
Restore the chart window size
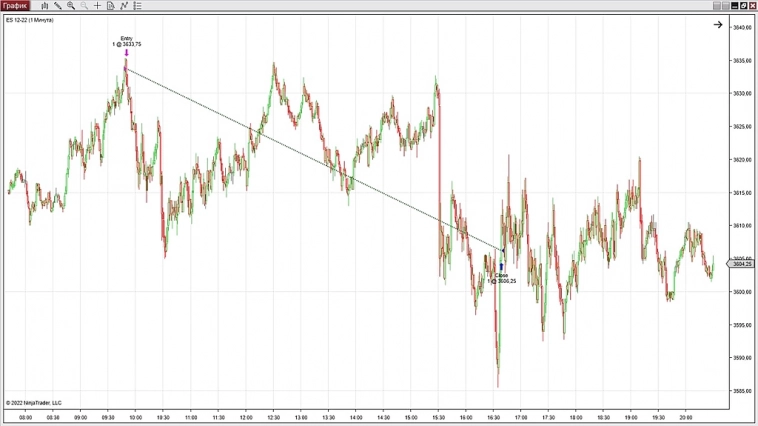743,6
